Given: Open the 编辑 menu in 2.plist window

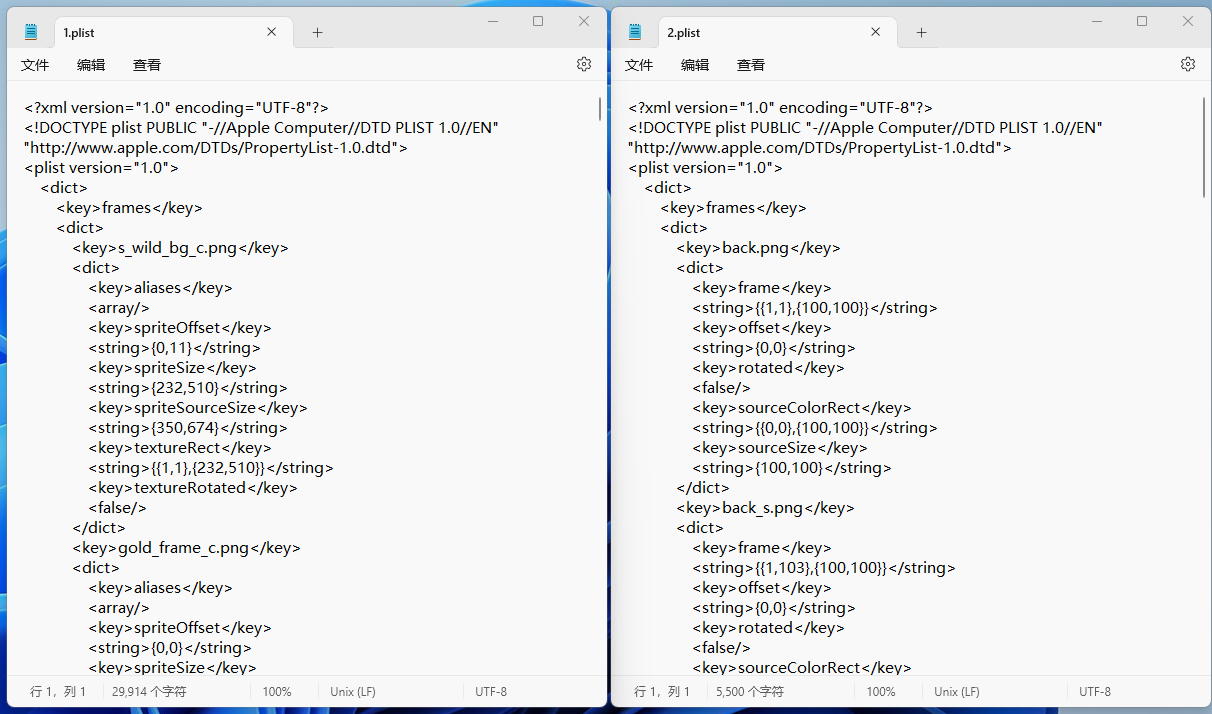Looking at the screenshot, I should (x=695, y=64).
